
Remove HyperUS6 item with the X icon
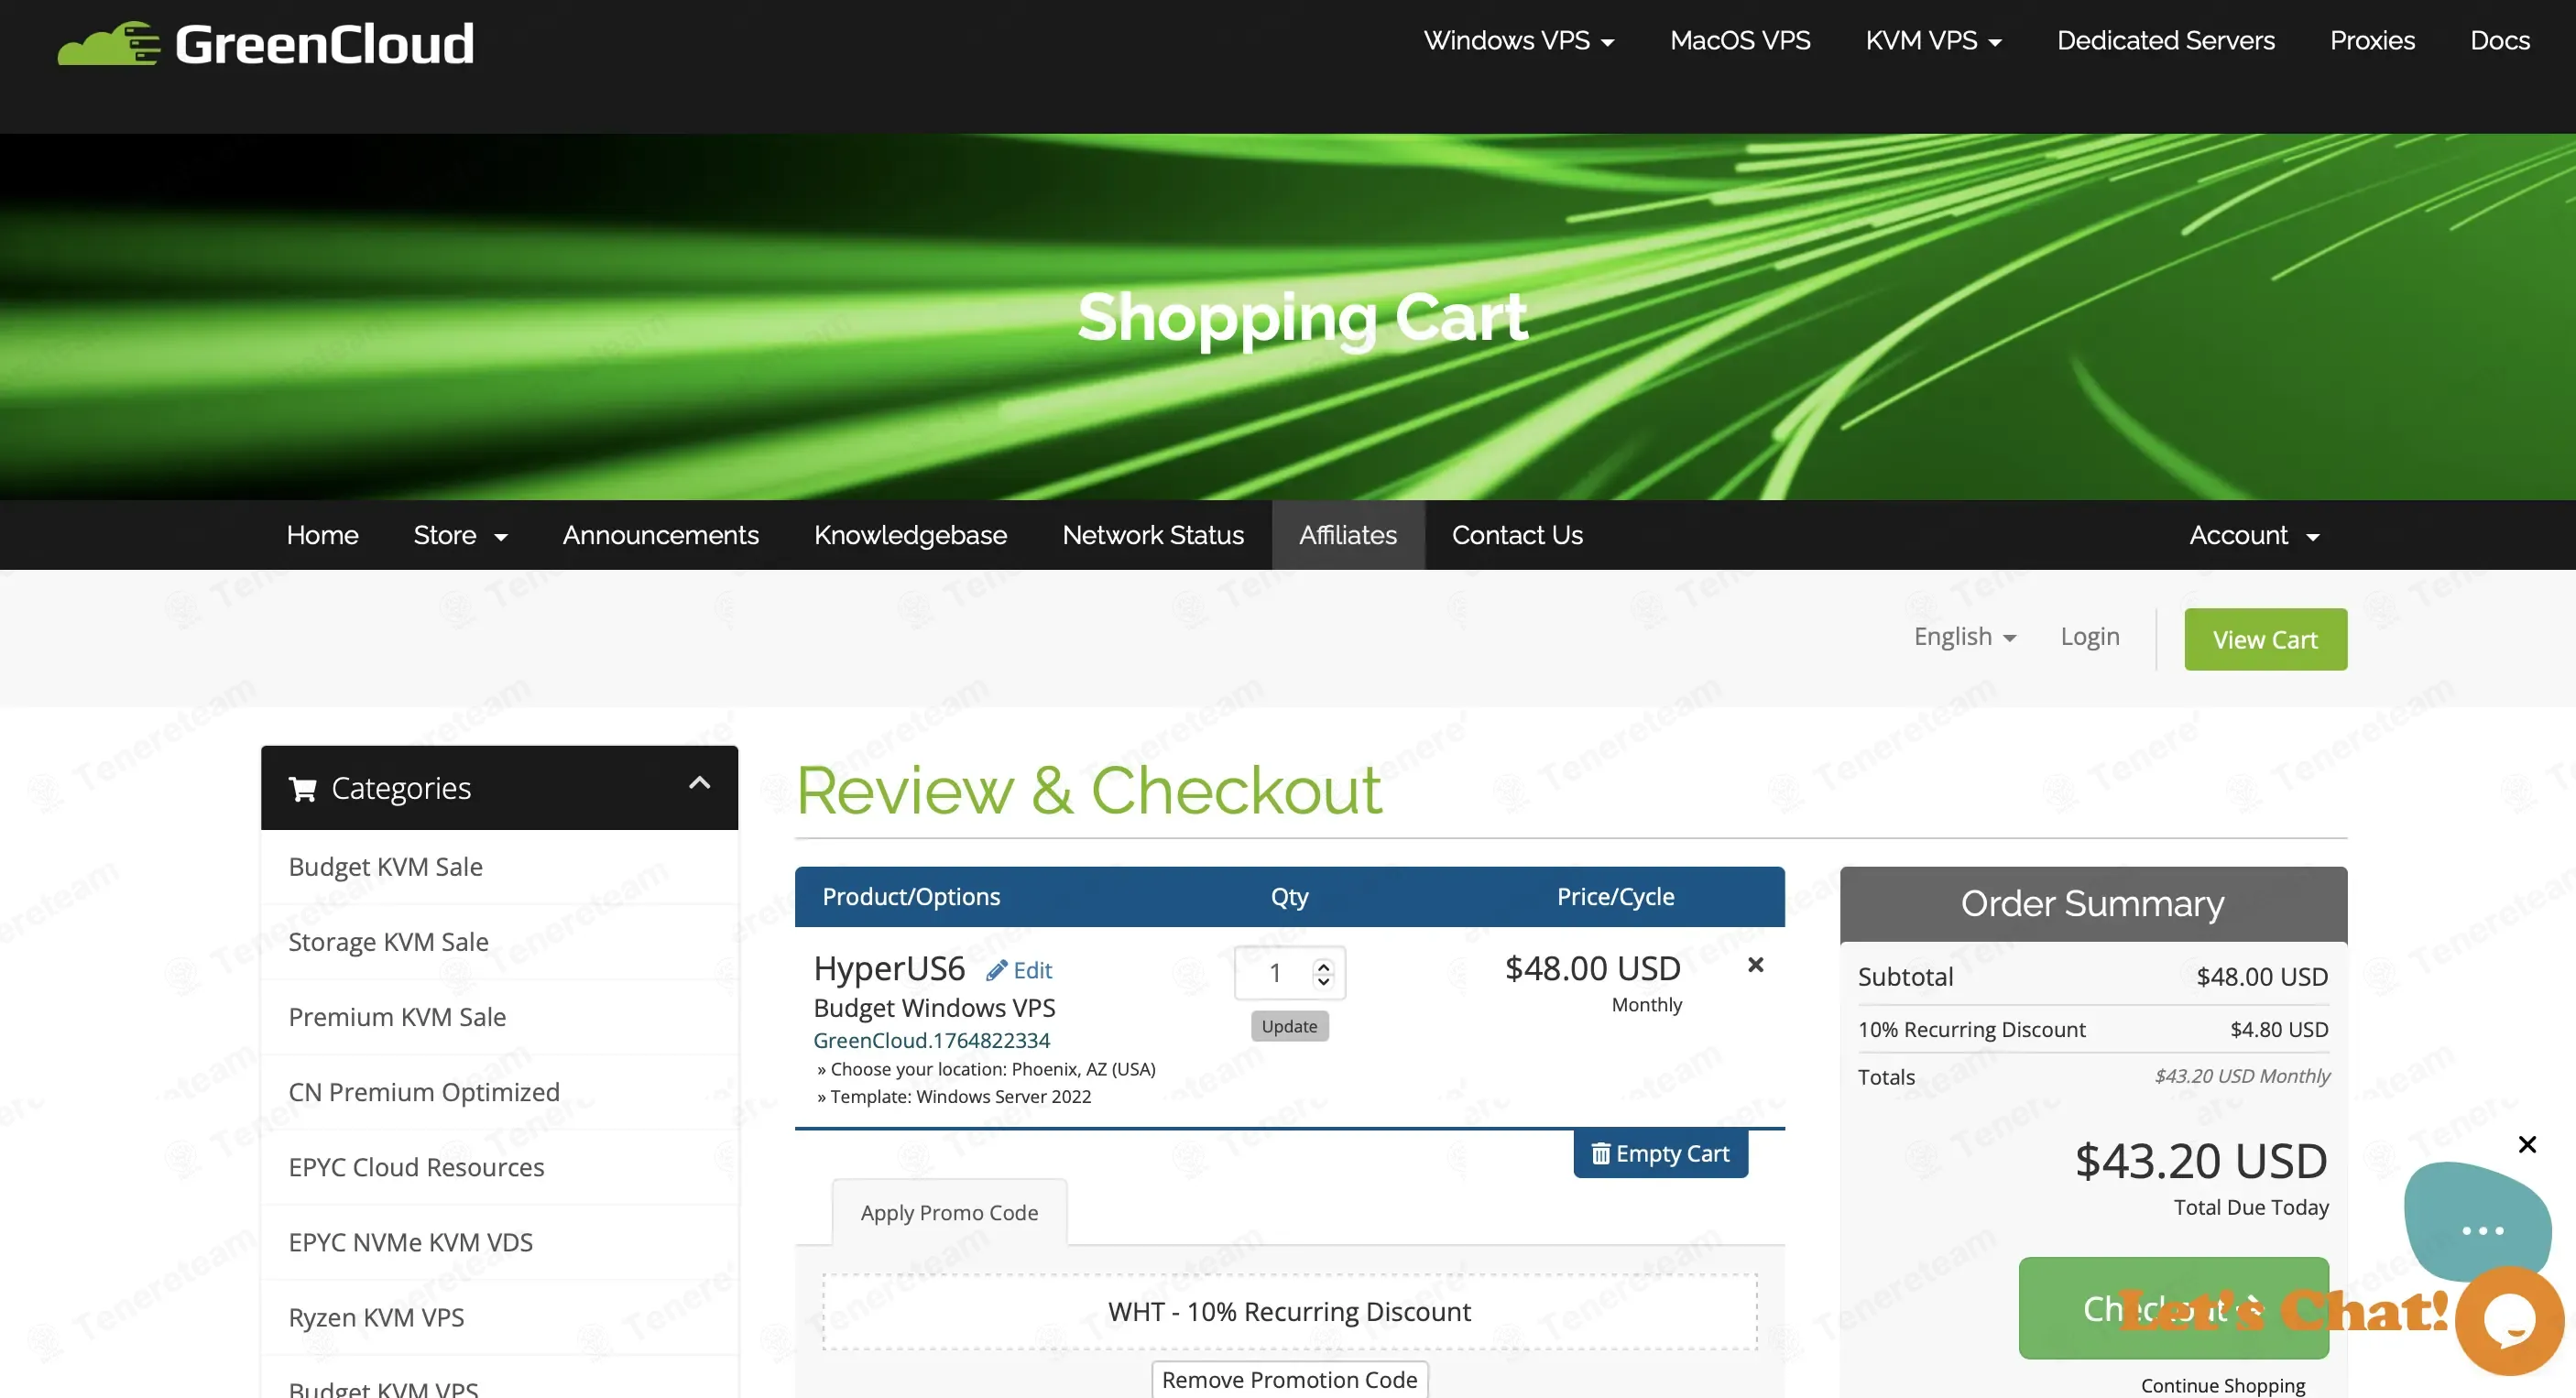(x=1755, y=965)
